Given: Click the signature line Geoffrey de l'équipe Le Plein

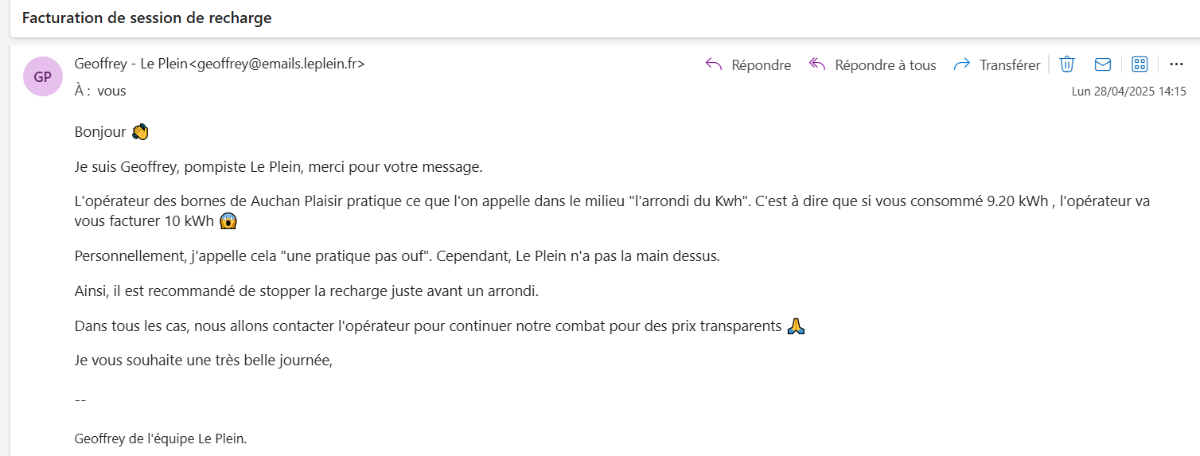Looking at the screenshot, I should tap(160, 438).
